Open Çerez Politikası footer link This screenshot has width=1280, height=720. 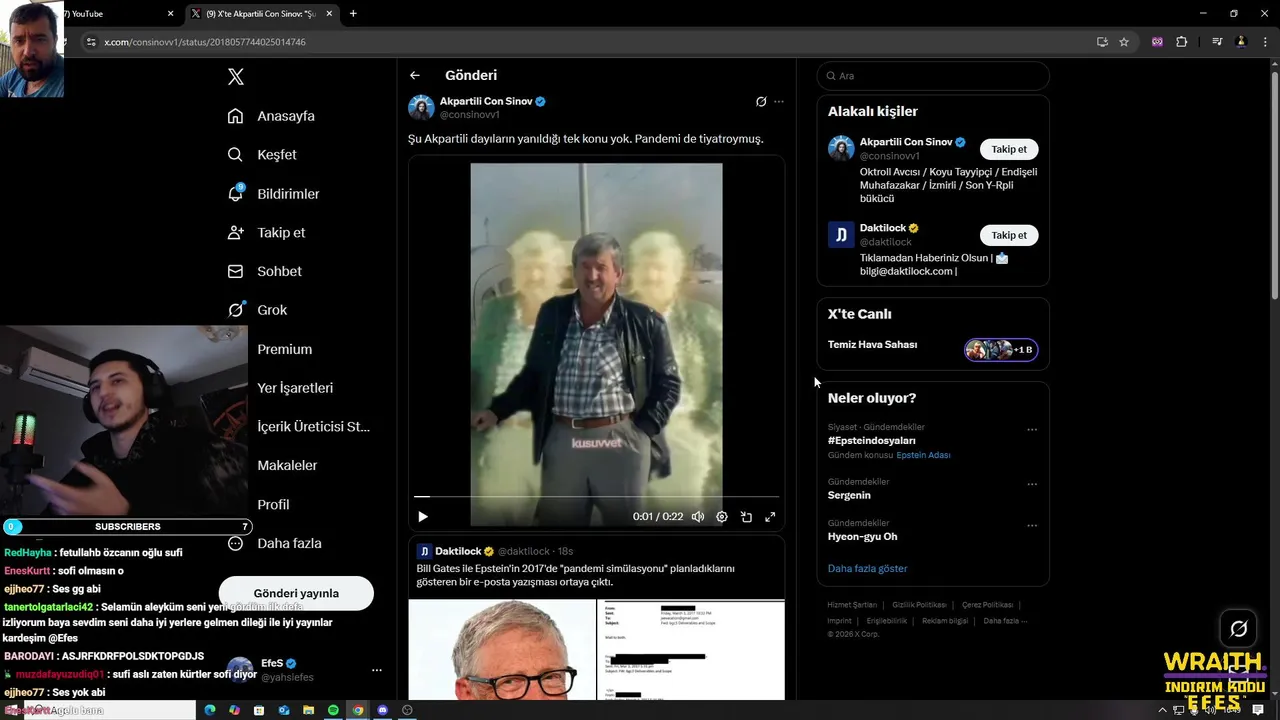[x=987, y=605]
